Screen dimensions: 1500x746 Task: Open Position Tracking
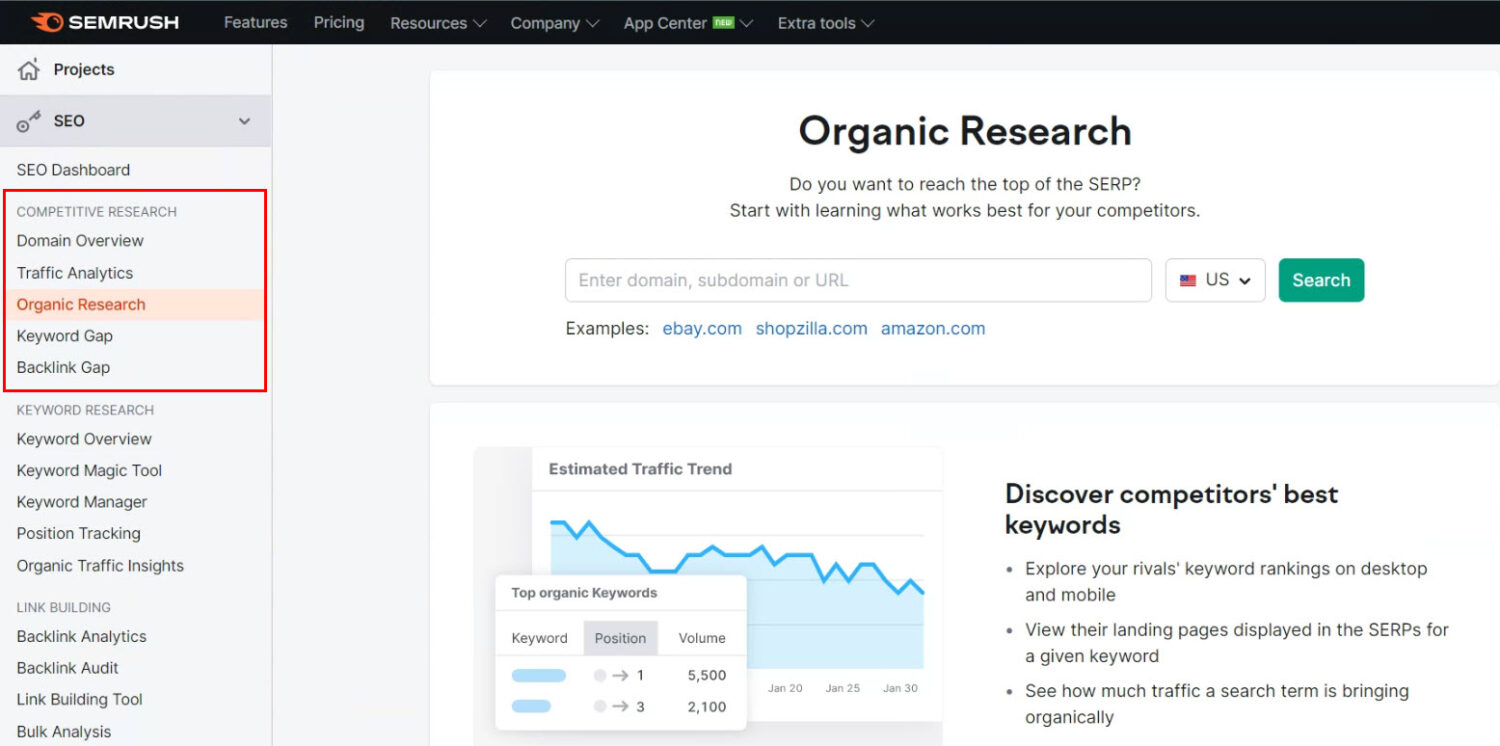pyautogui.click(x=79, y=534)
